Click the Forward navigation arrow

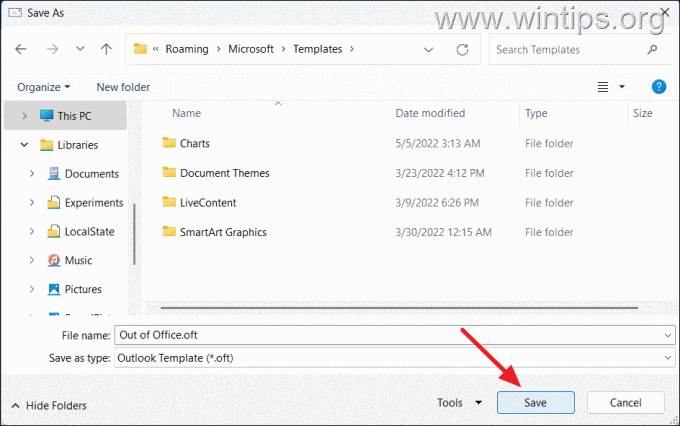(52, 49)
